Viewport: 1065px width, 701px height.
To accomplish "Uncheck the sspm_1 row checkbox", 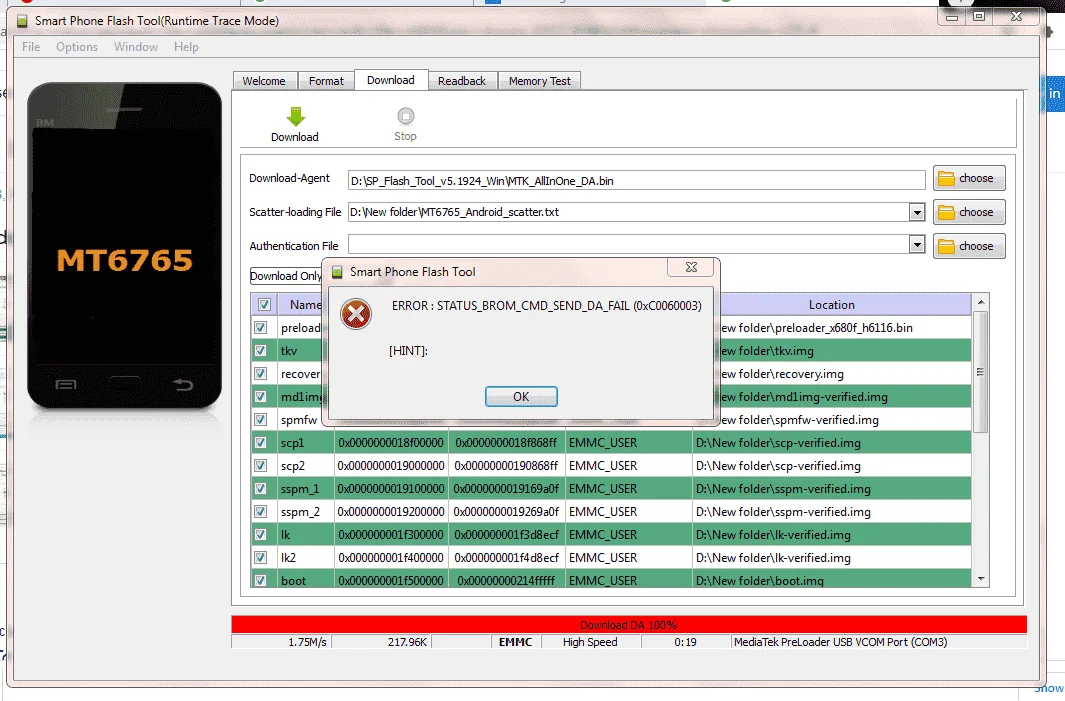I will pyautogui.click(x=260, y=489).
